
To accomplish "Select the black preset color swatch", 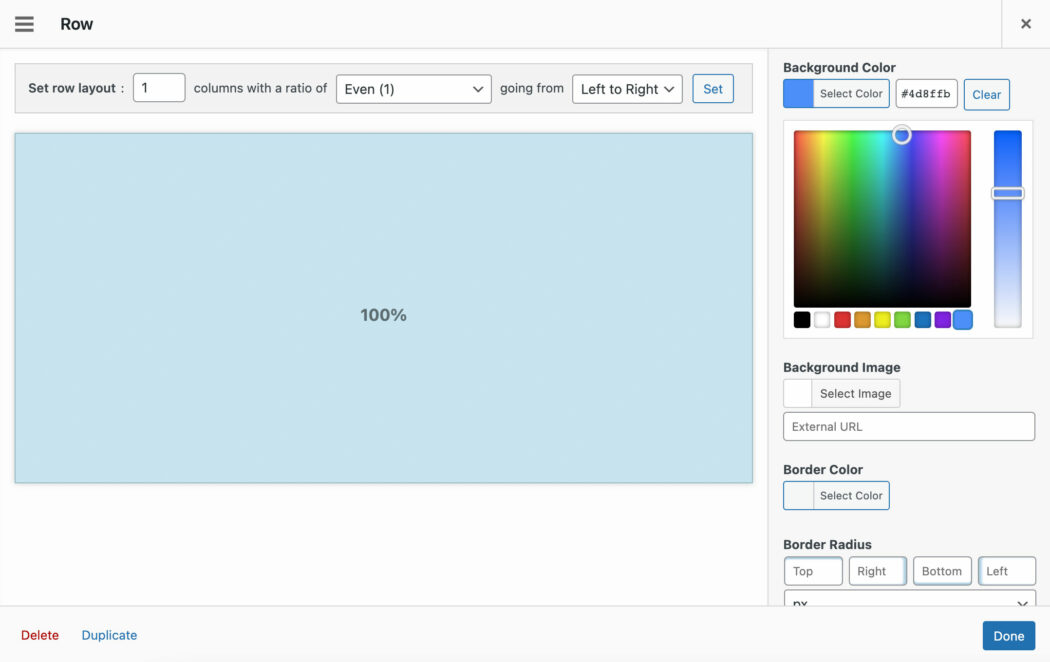I will click(801, 319).
